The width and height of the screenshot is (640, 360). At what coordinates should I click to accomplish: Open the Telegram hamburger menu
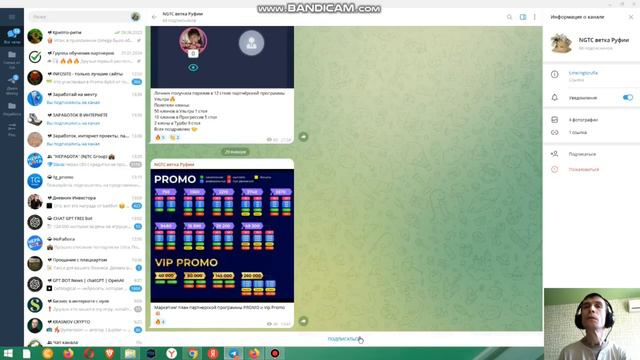pos(12,17)
